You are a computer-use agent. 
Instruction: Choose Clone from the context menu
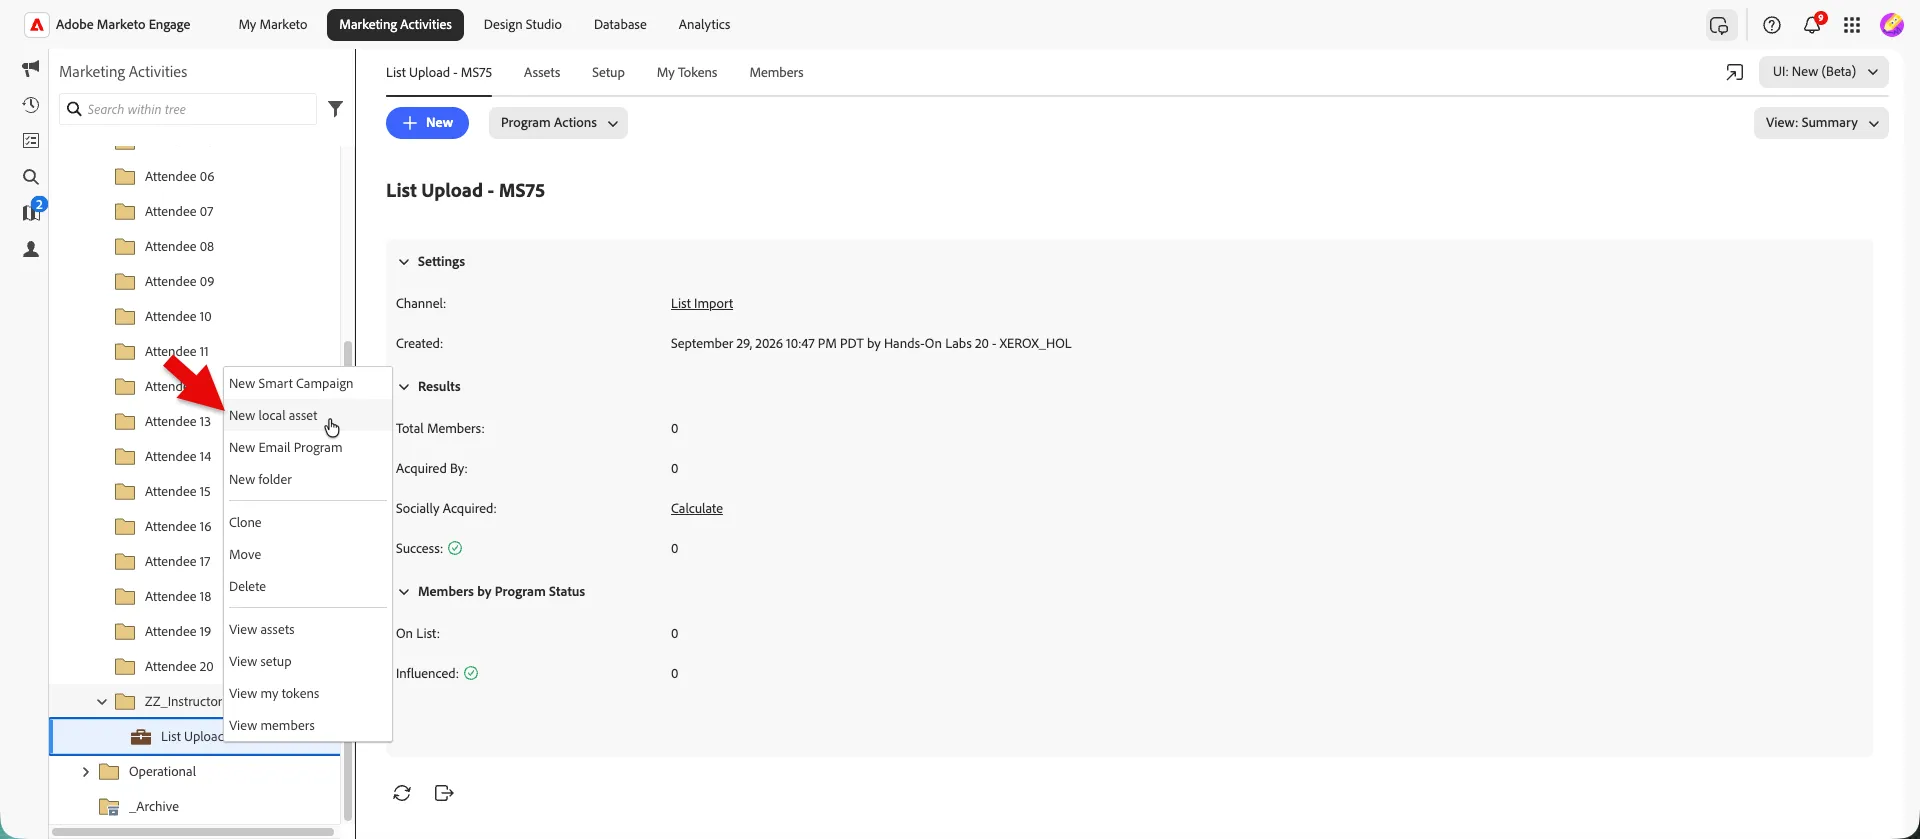307,523
